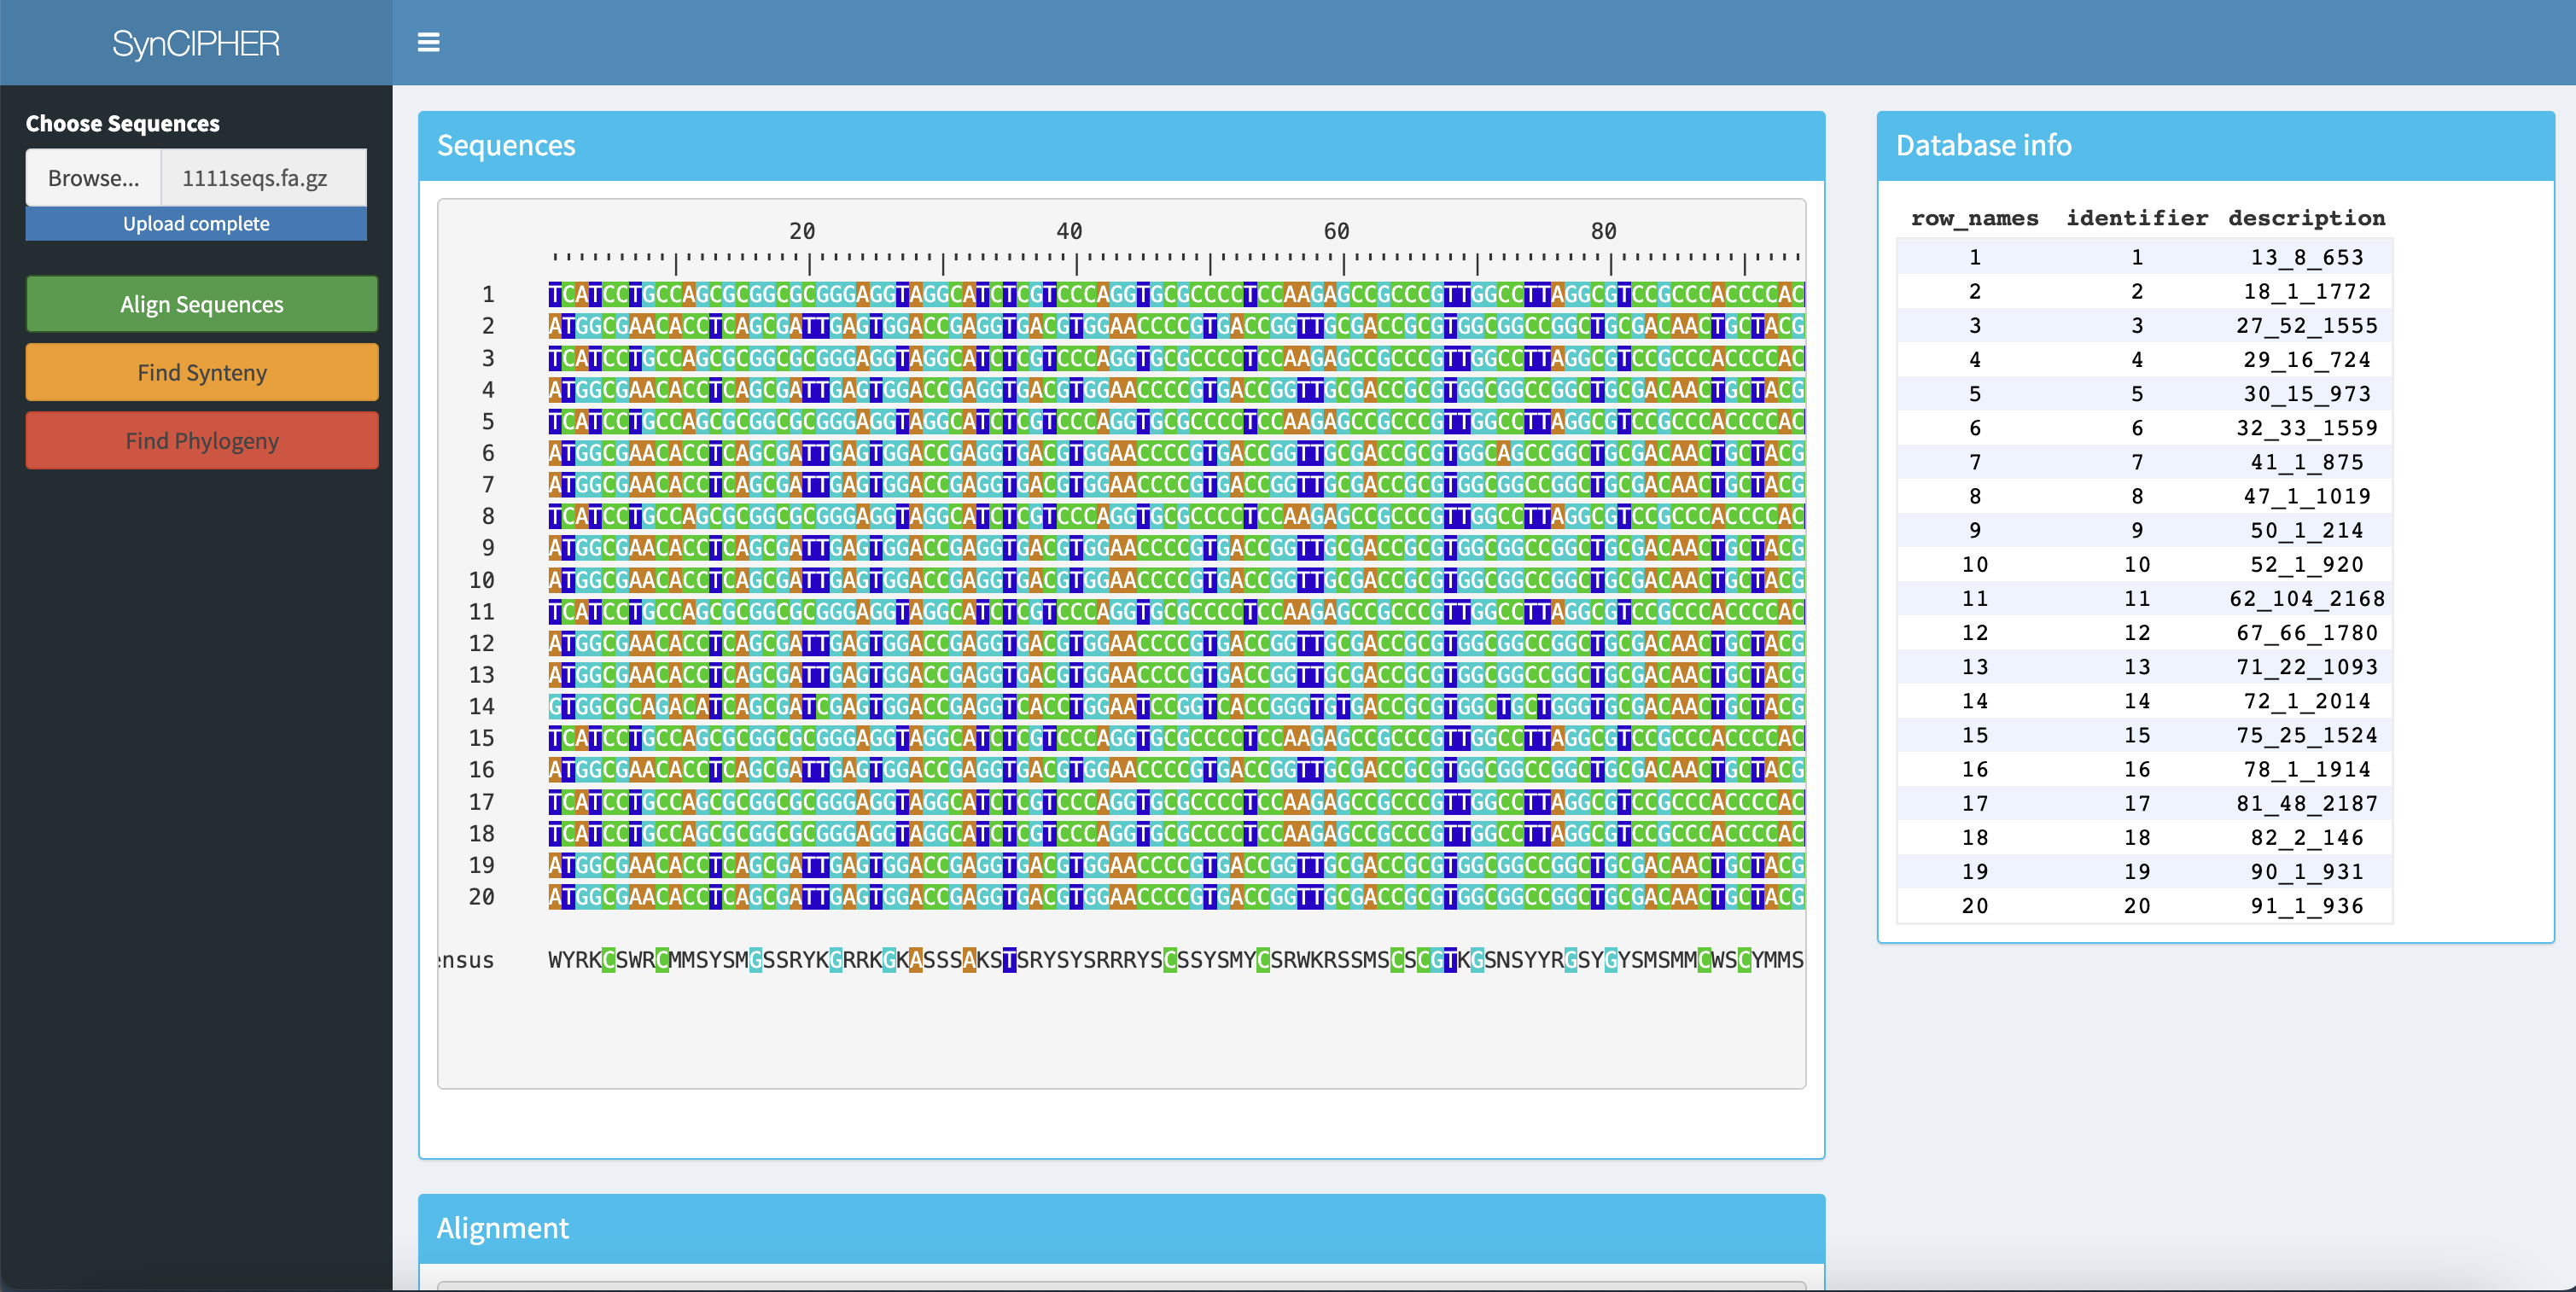Click sequence row label 10 in alignment viewer
Image resolution: width=2576 pixels, height=1292 pixels.
482,580
